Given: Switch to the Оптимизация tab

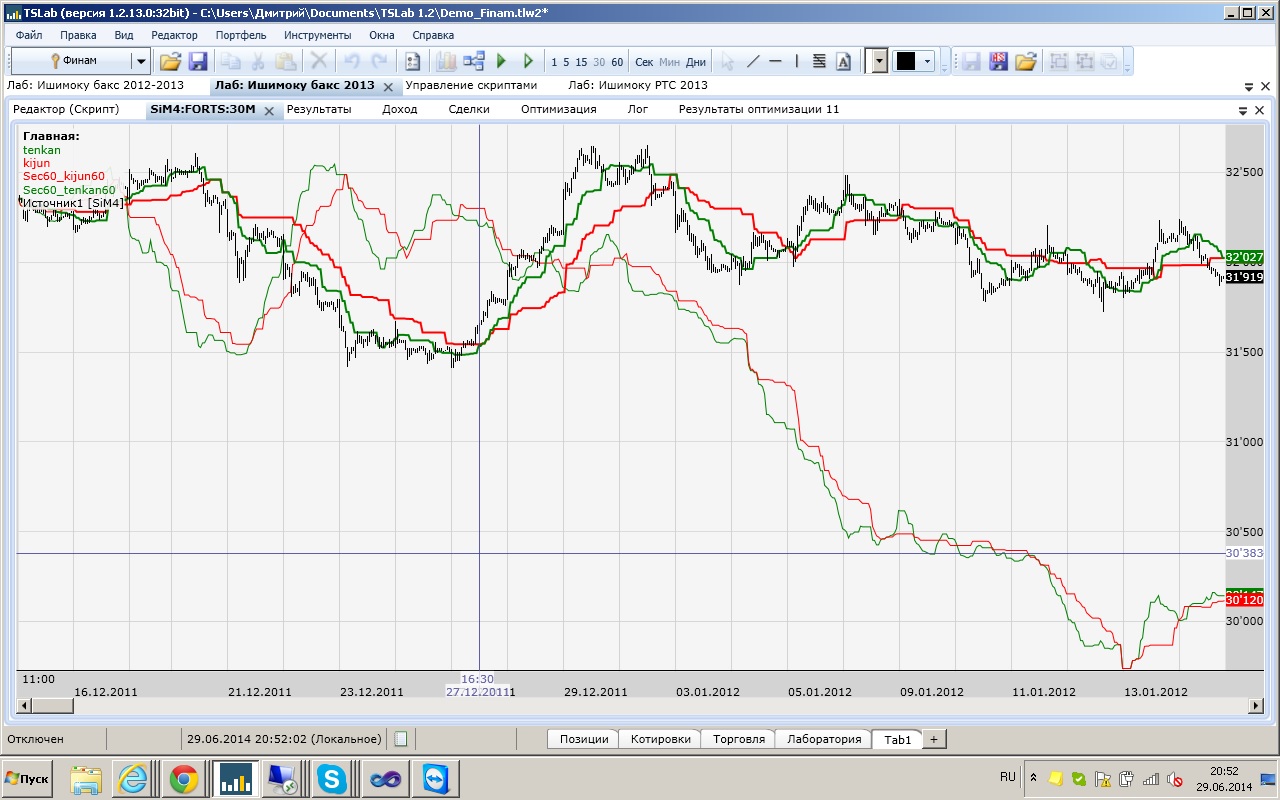Looking at the screenshot, I should pos(558,109).
